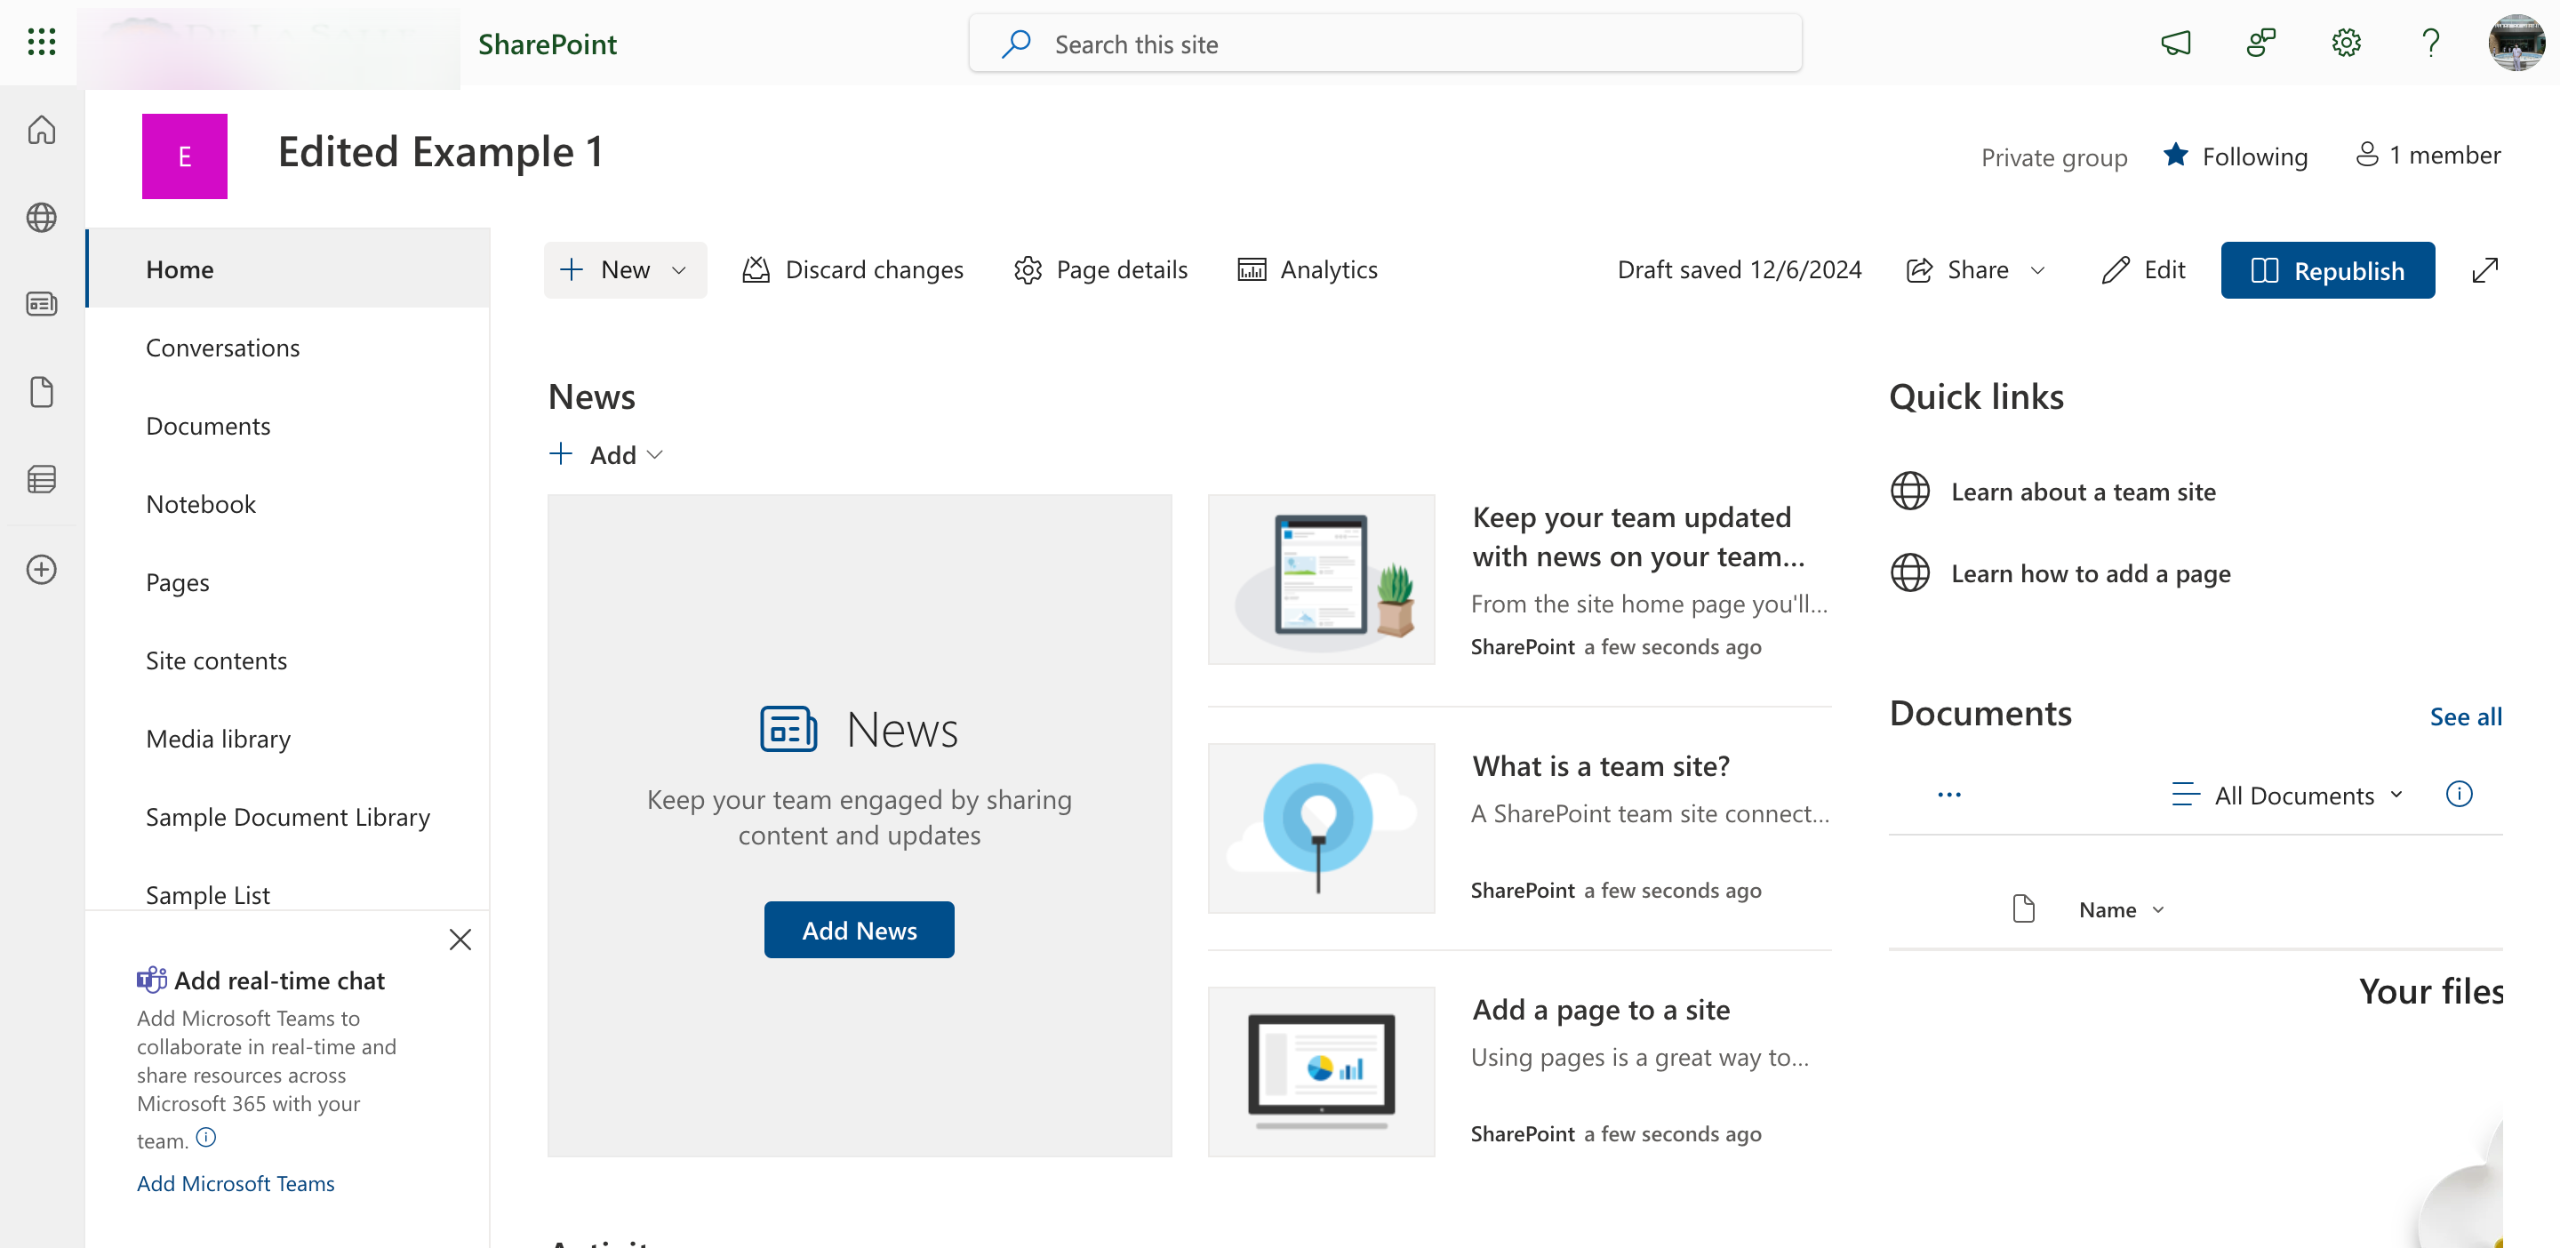This screenshot has height=1248, width=2560.
Task: Click the create plus icon in left rail
Action: tap(41, 570)
